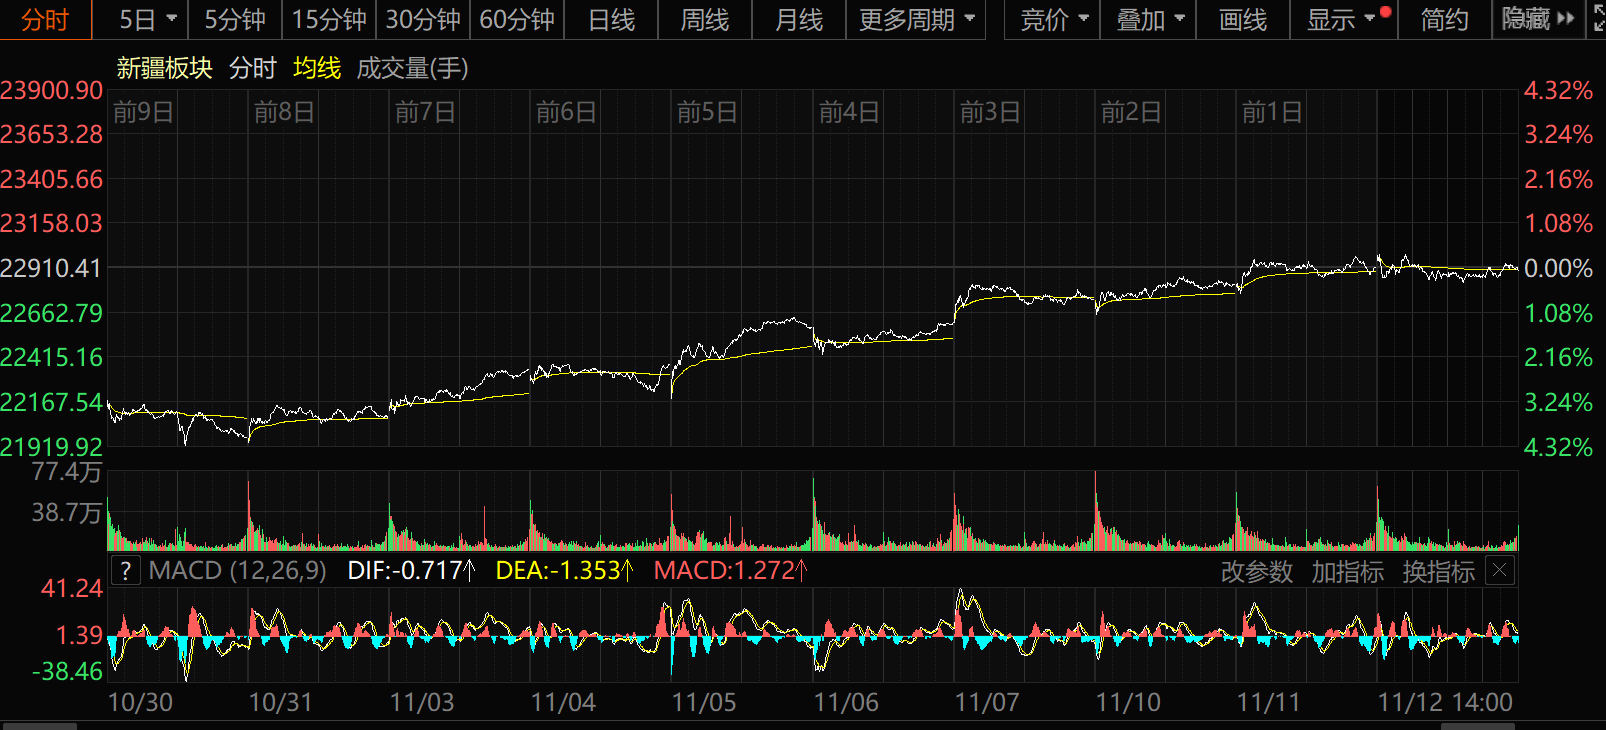Expand the 竞价 auction dropdown

tap(1054, 19)
